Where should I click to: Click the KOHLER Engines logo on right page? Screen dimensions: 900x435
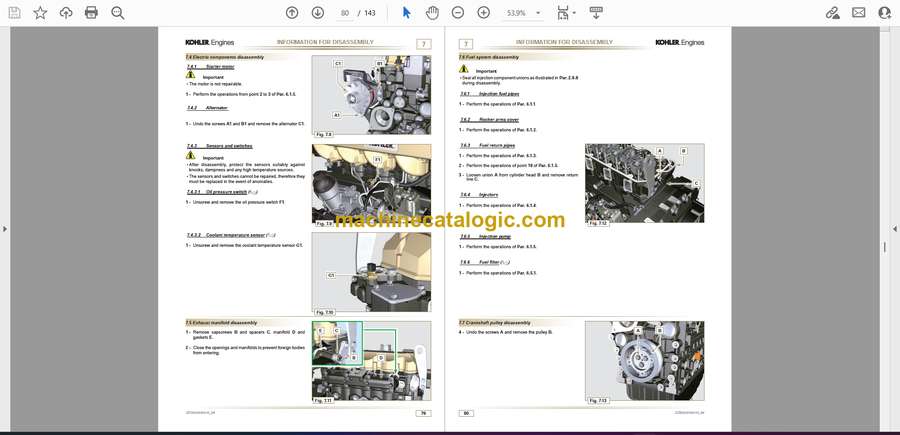click(x=680, y=42)
